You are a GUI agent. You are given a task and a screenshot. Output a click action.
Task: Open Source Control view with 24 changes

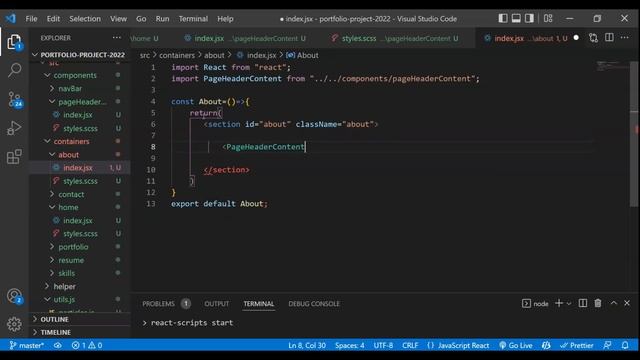pyautogui.click(x=15, y=99)
